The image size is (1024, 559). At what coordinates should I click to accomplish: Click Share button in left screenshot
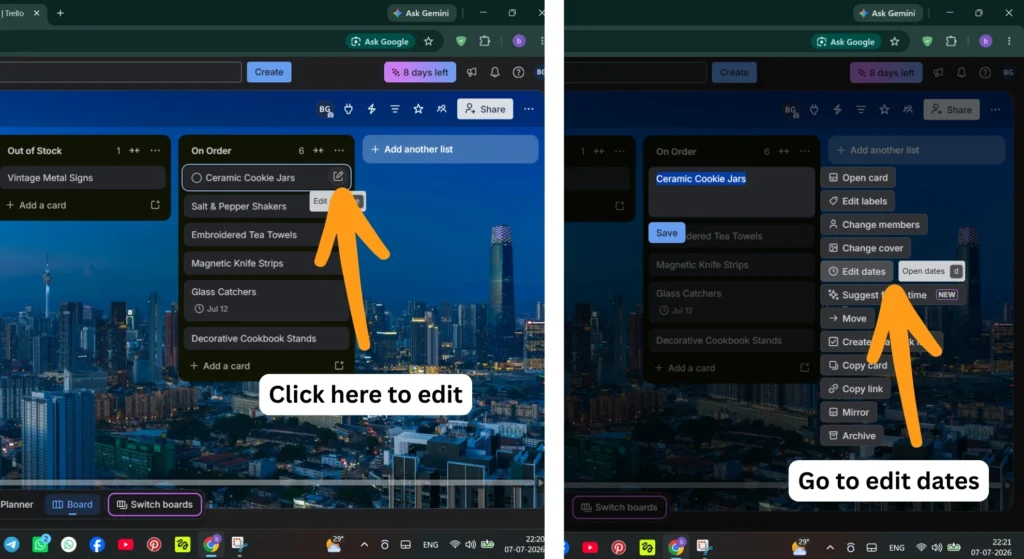485,109
